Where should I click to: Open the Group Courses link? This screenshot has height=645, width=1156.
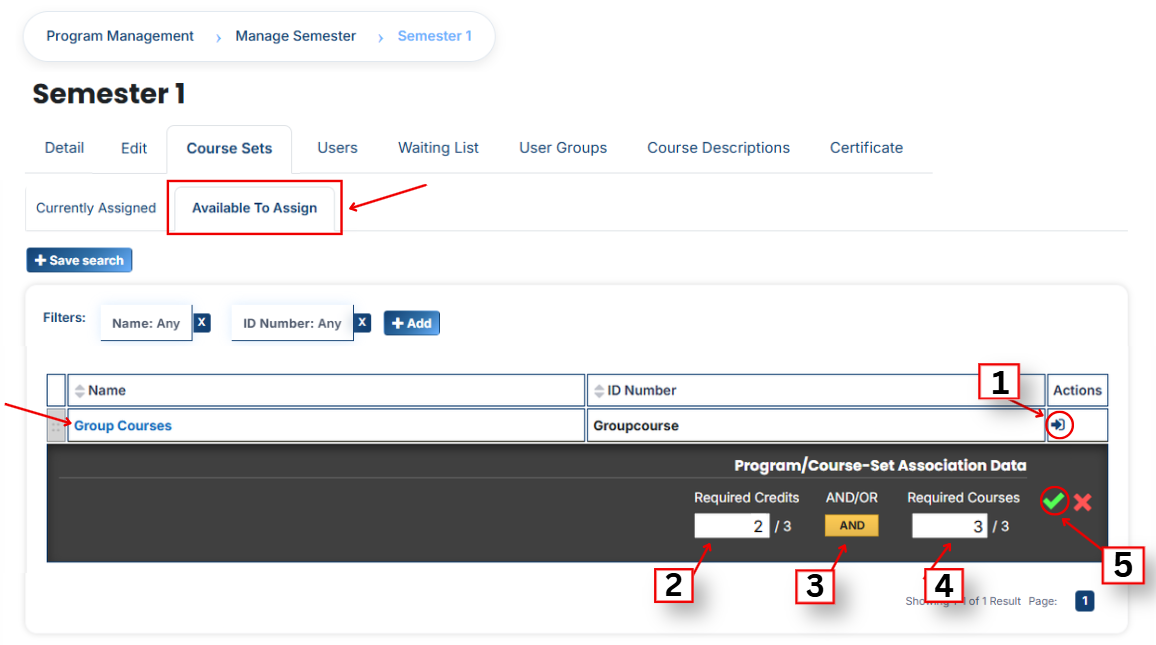[122, 426]
